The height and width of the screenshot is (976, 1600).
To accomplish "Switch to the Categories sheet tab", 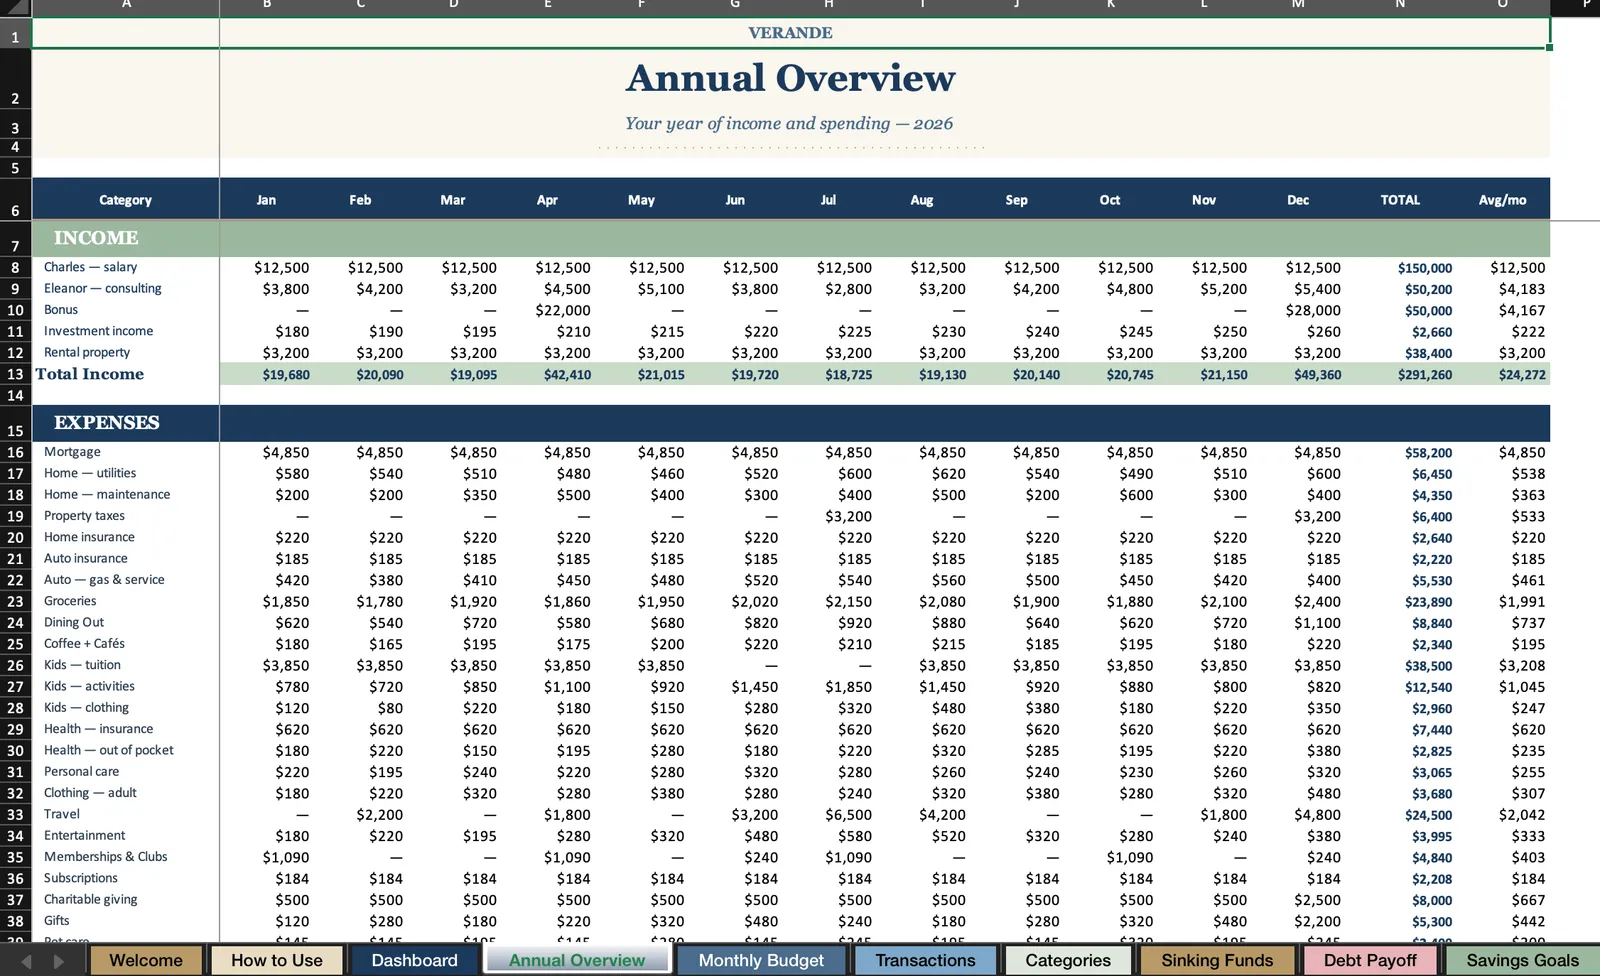I will point(1068,960).
